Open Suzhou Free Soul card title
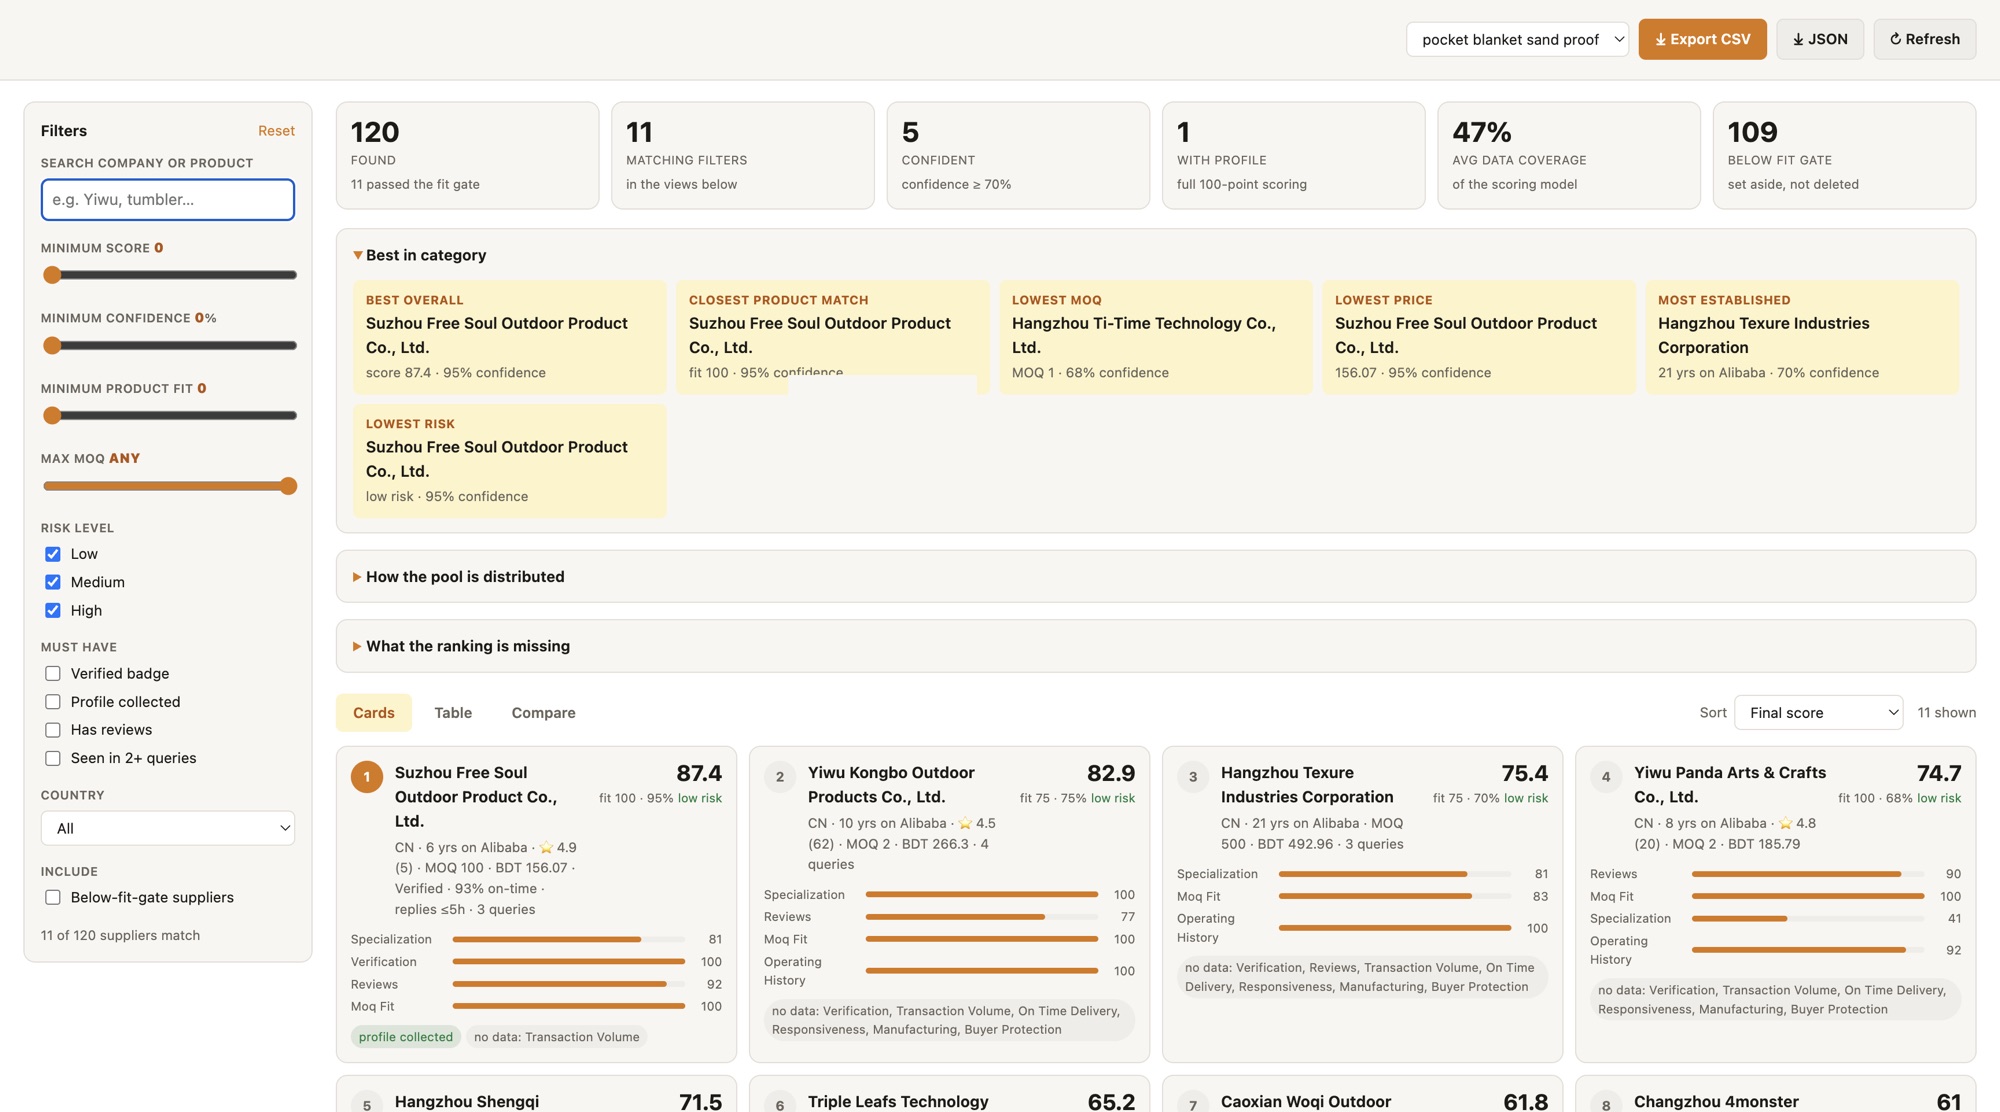Image resolution: width=2000 pixels, height=1112 pixels. pos(476,797)
